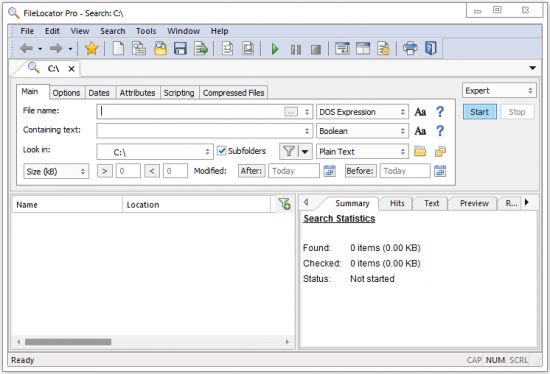Click the Start button
Image resolution: width=550 pixels, height=374 pixels.
pyautogui.click(x=479, y=112)
